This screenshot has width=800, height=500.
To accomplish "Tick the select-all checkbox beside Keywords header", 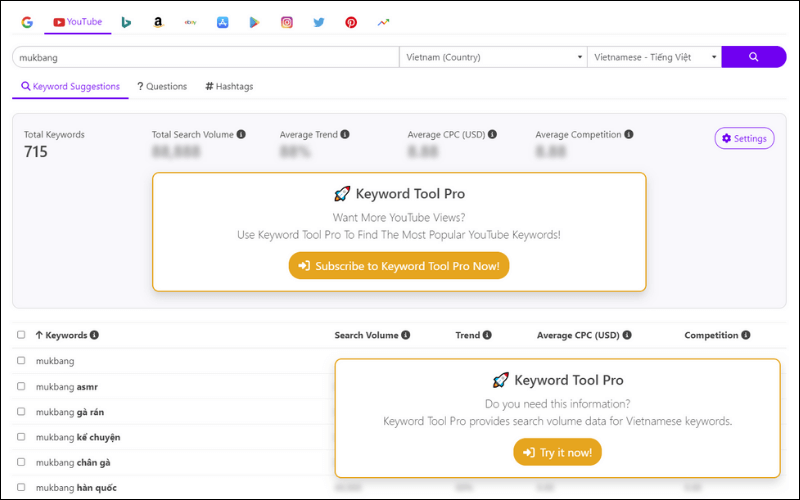I will tap(21, 335).
